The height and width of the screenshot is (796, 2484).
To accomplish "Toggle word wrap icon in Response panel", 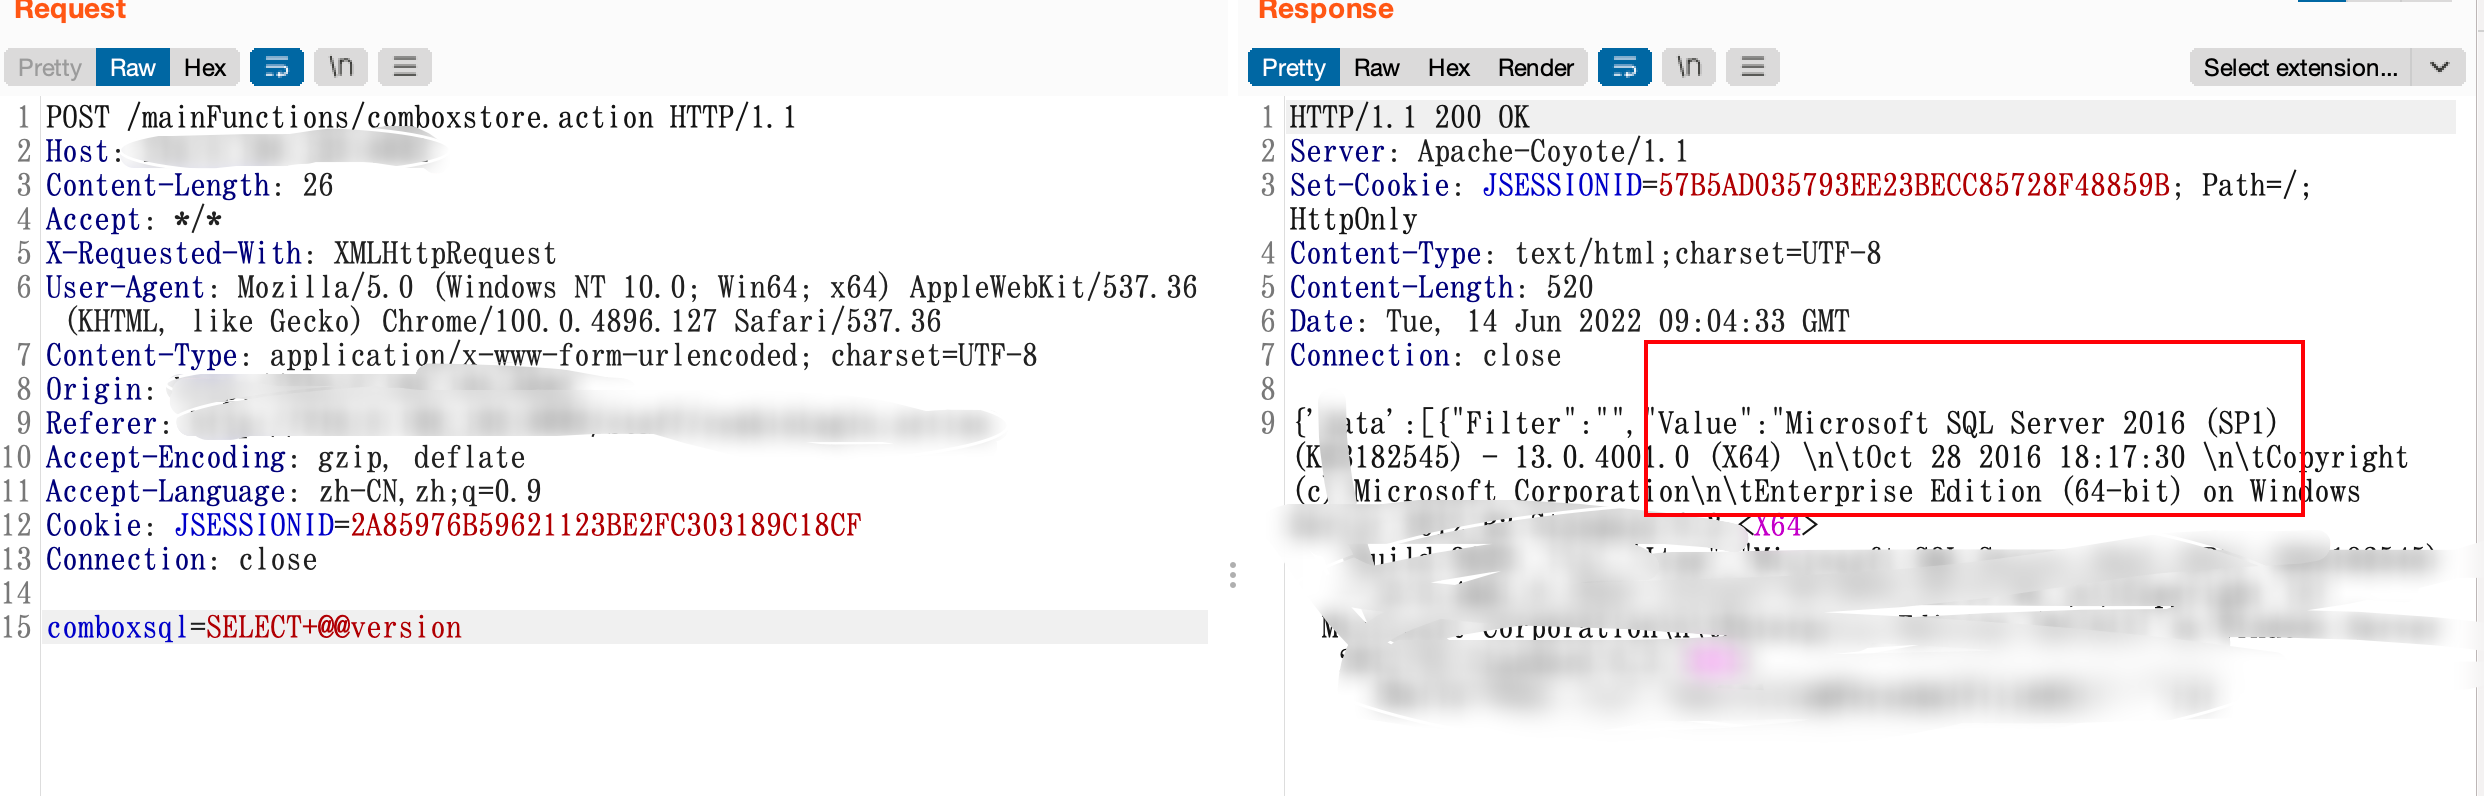I will [x=1625, y=67].
